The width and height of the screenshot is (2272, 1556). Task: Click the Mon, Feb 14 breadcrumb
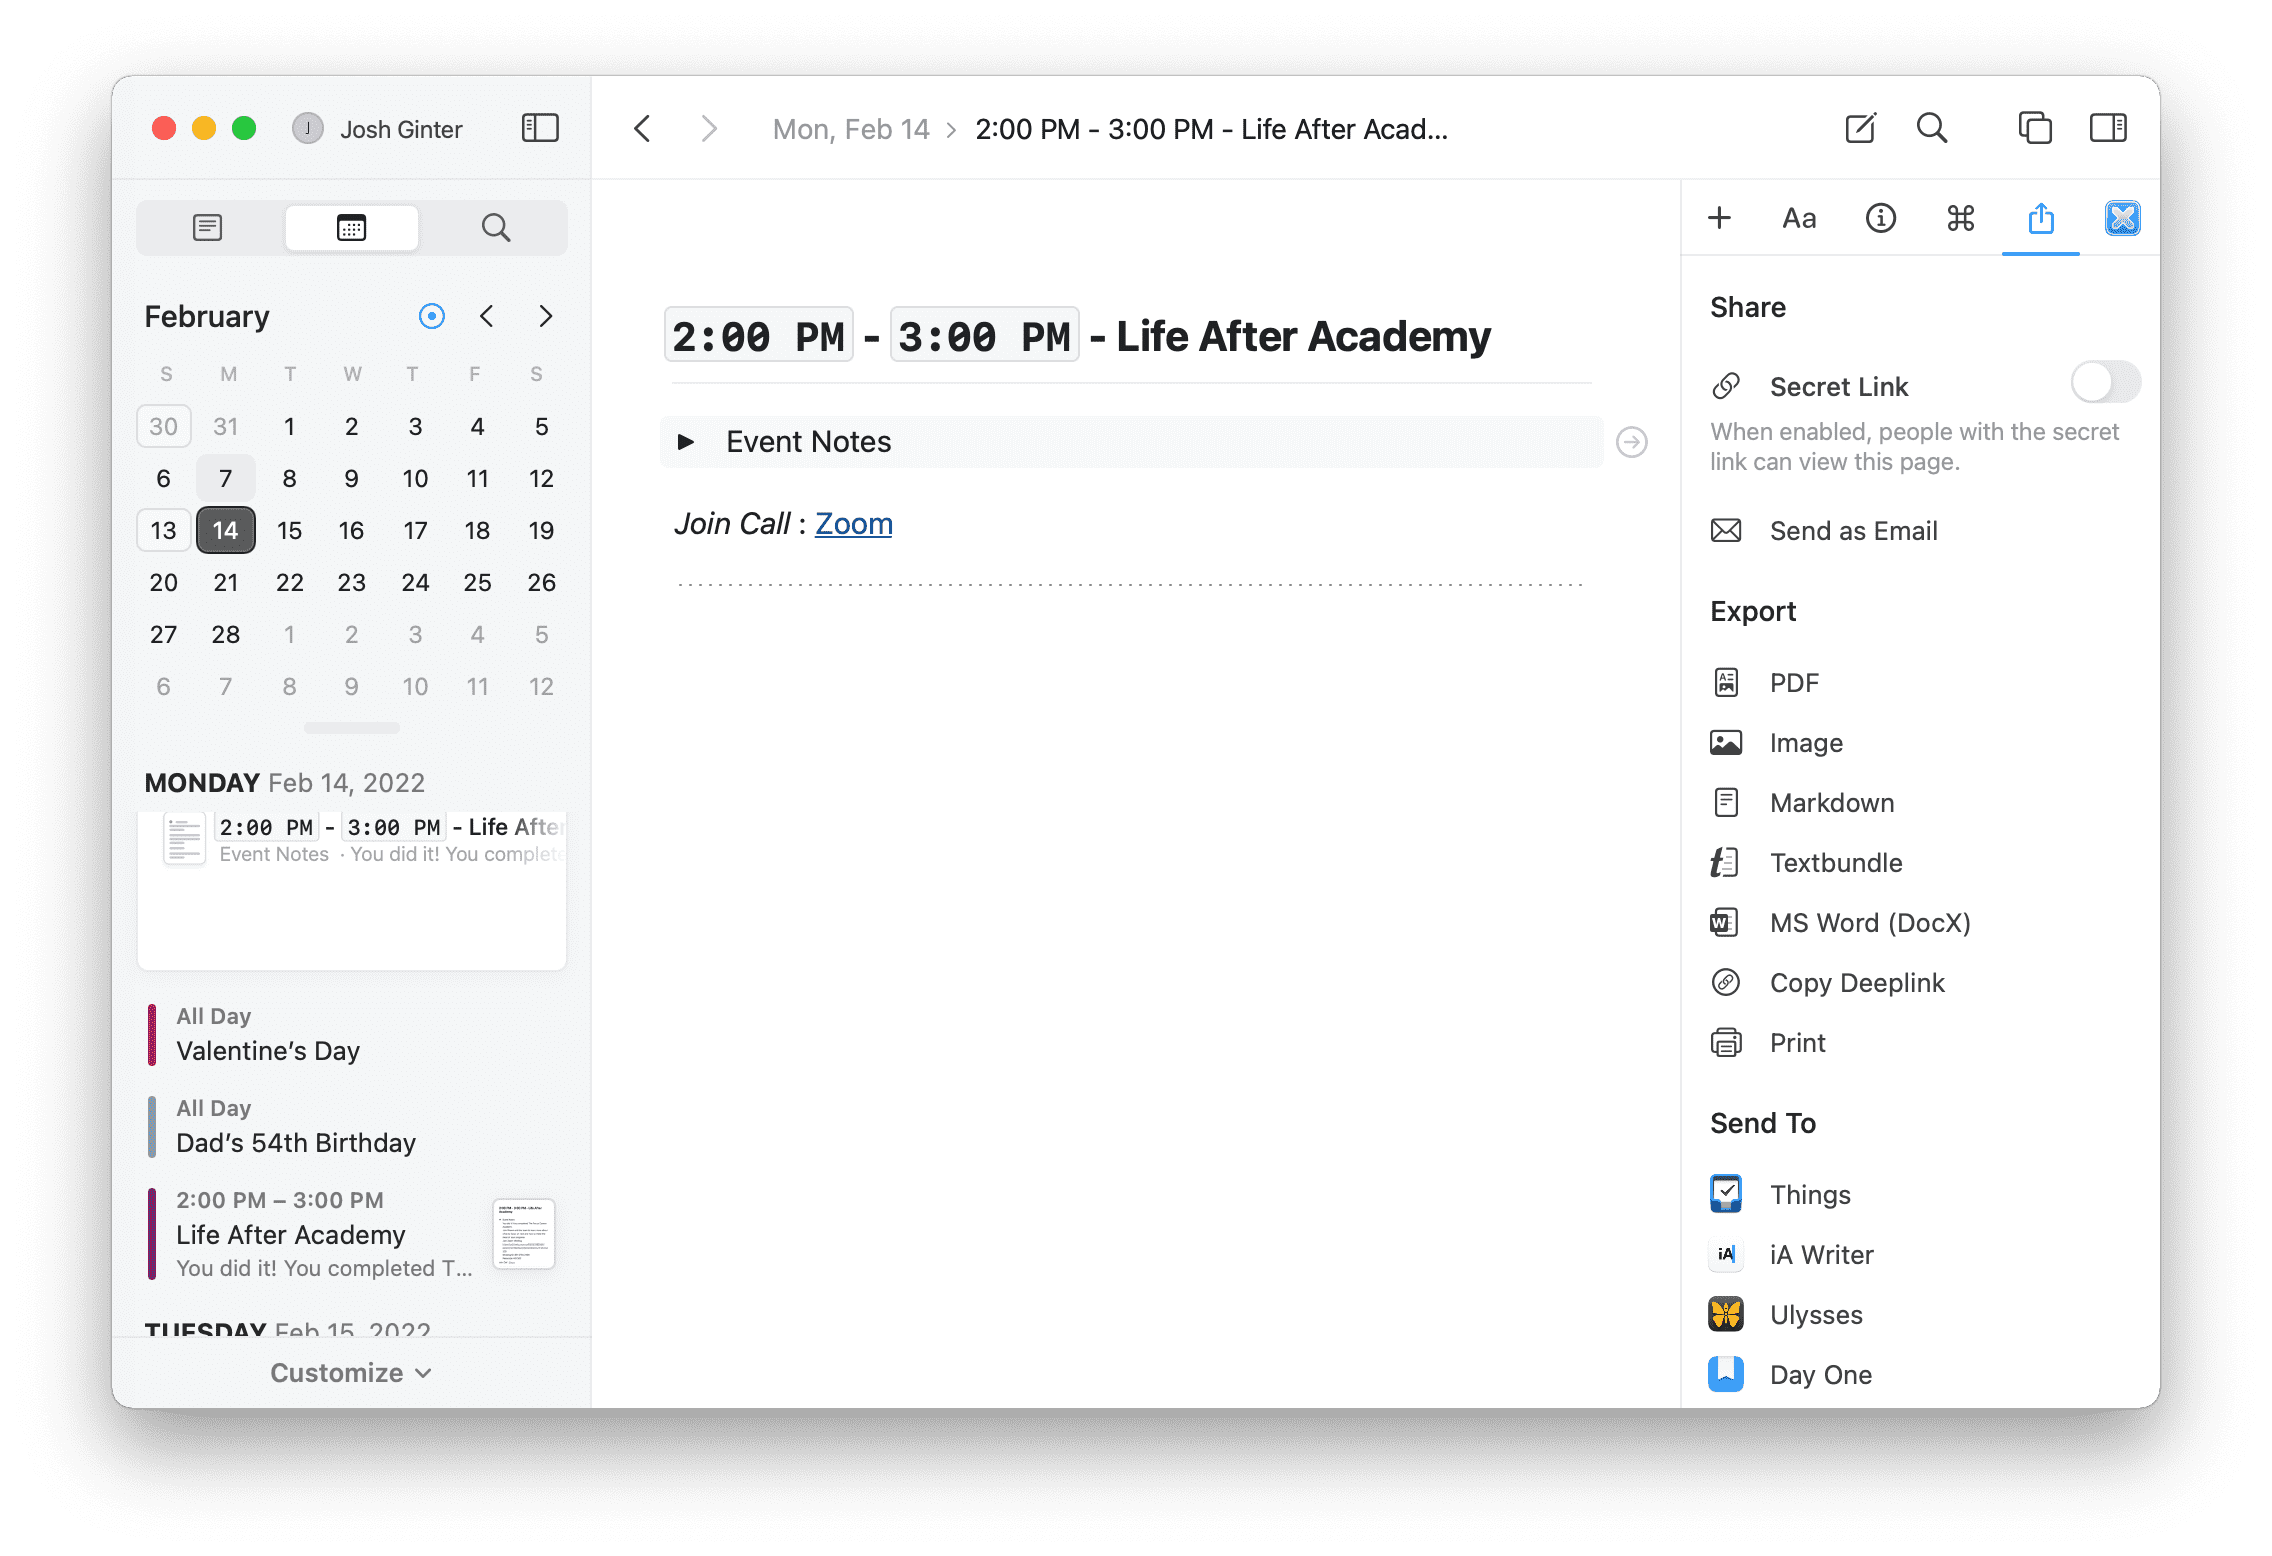[x=851, y=129]
